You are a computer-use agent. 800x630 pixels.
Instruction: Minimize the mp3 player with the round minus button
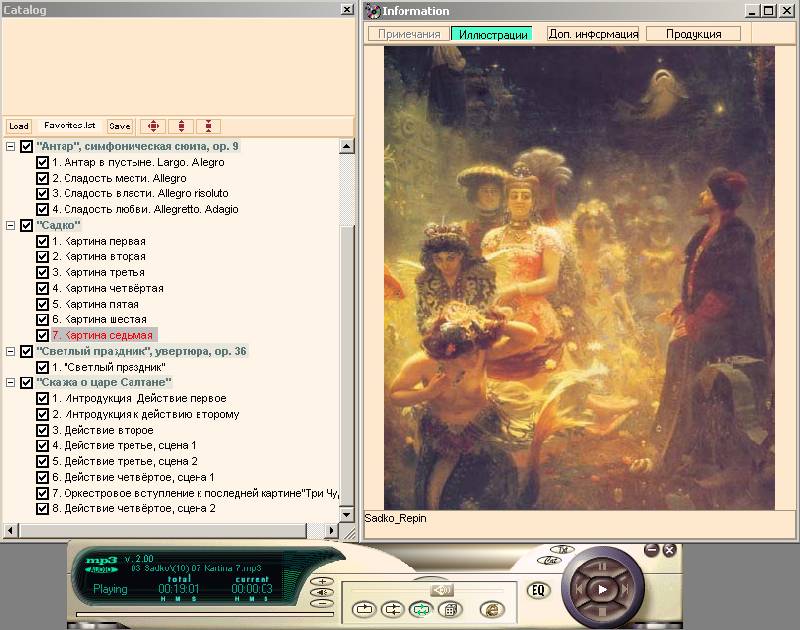652,550
